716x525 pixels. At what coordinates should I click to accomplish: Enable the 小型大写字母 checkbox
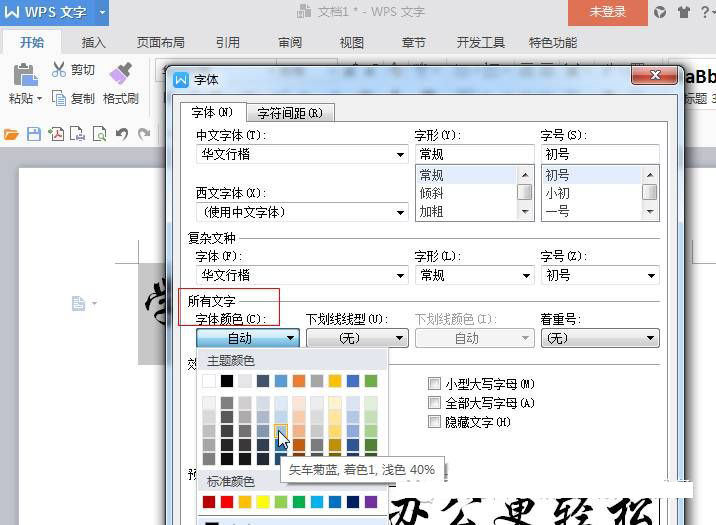tap(434, 383)
